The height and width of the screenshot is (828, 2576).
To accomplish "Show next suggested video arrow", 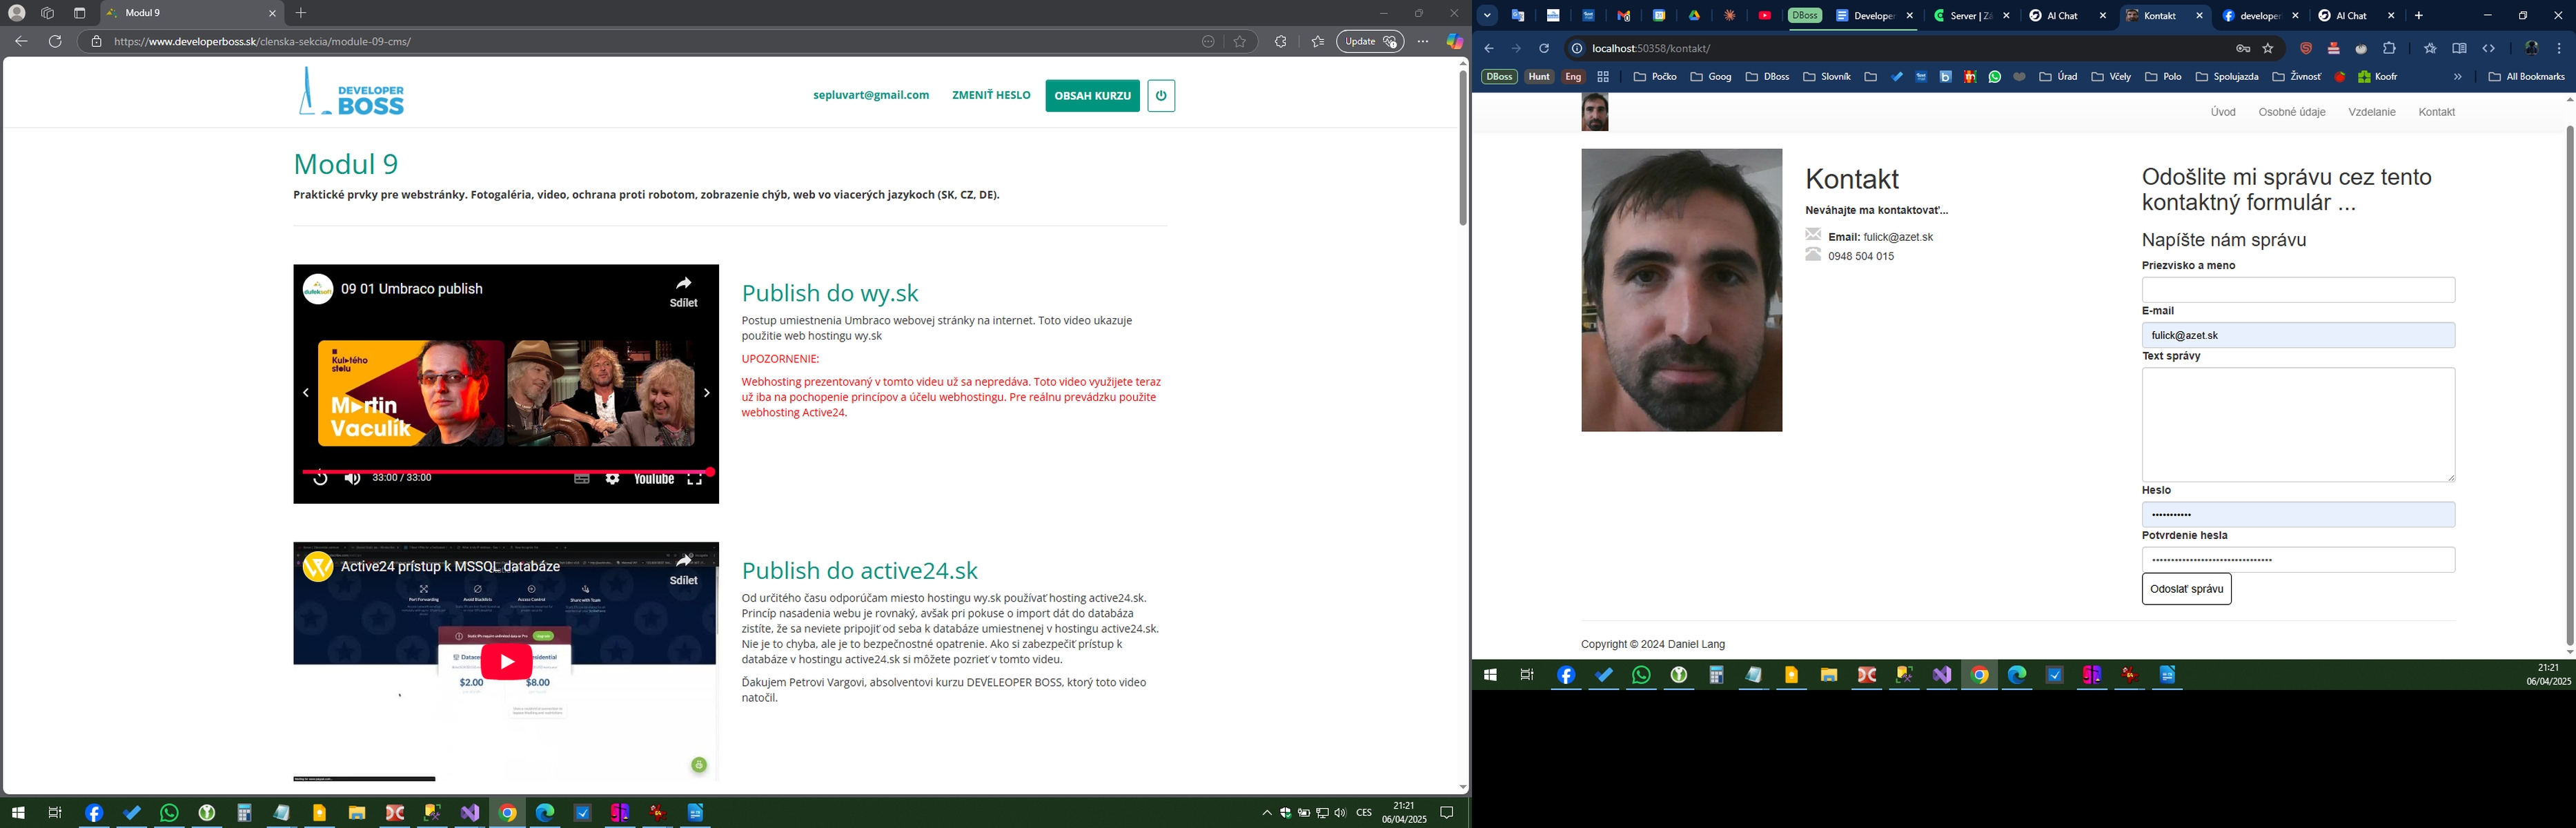I will pyautogui.click(x=706, y=393).
